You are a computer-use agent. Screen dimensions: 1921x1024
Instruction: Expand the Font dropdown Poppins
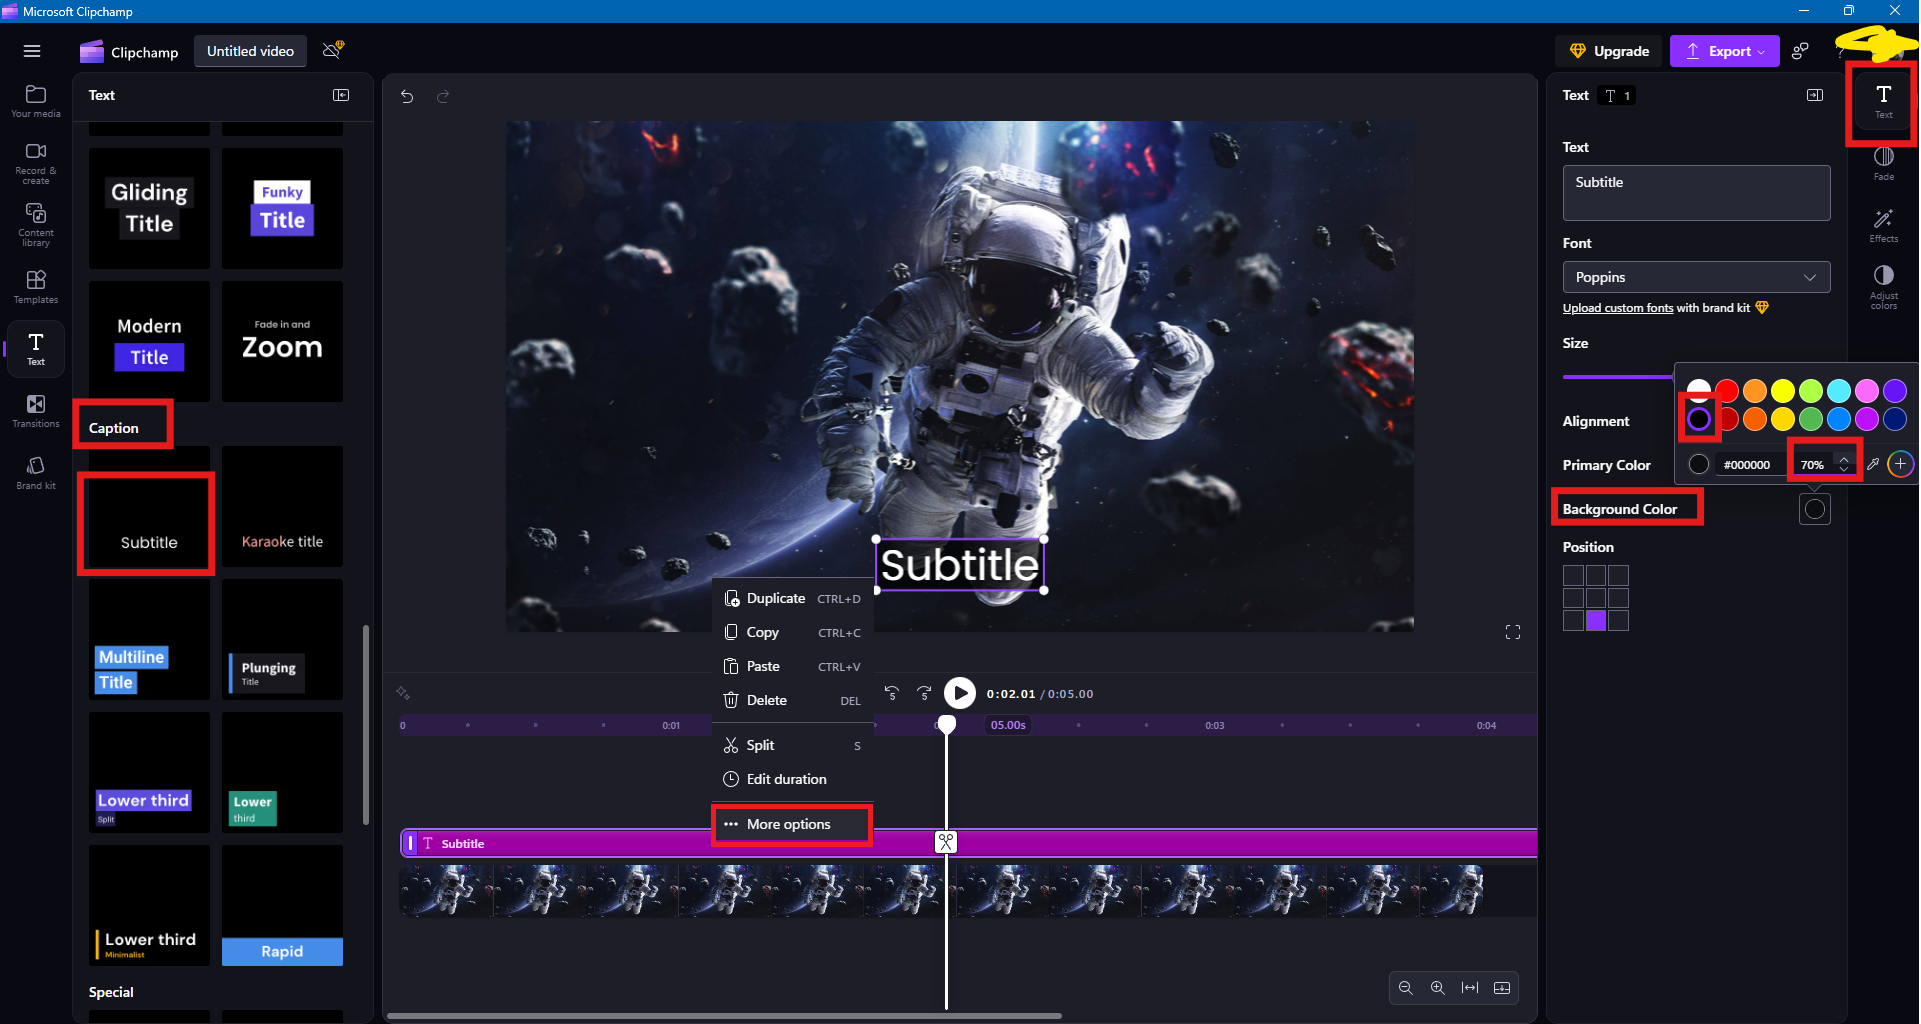coord(1696,277)
